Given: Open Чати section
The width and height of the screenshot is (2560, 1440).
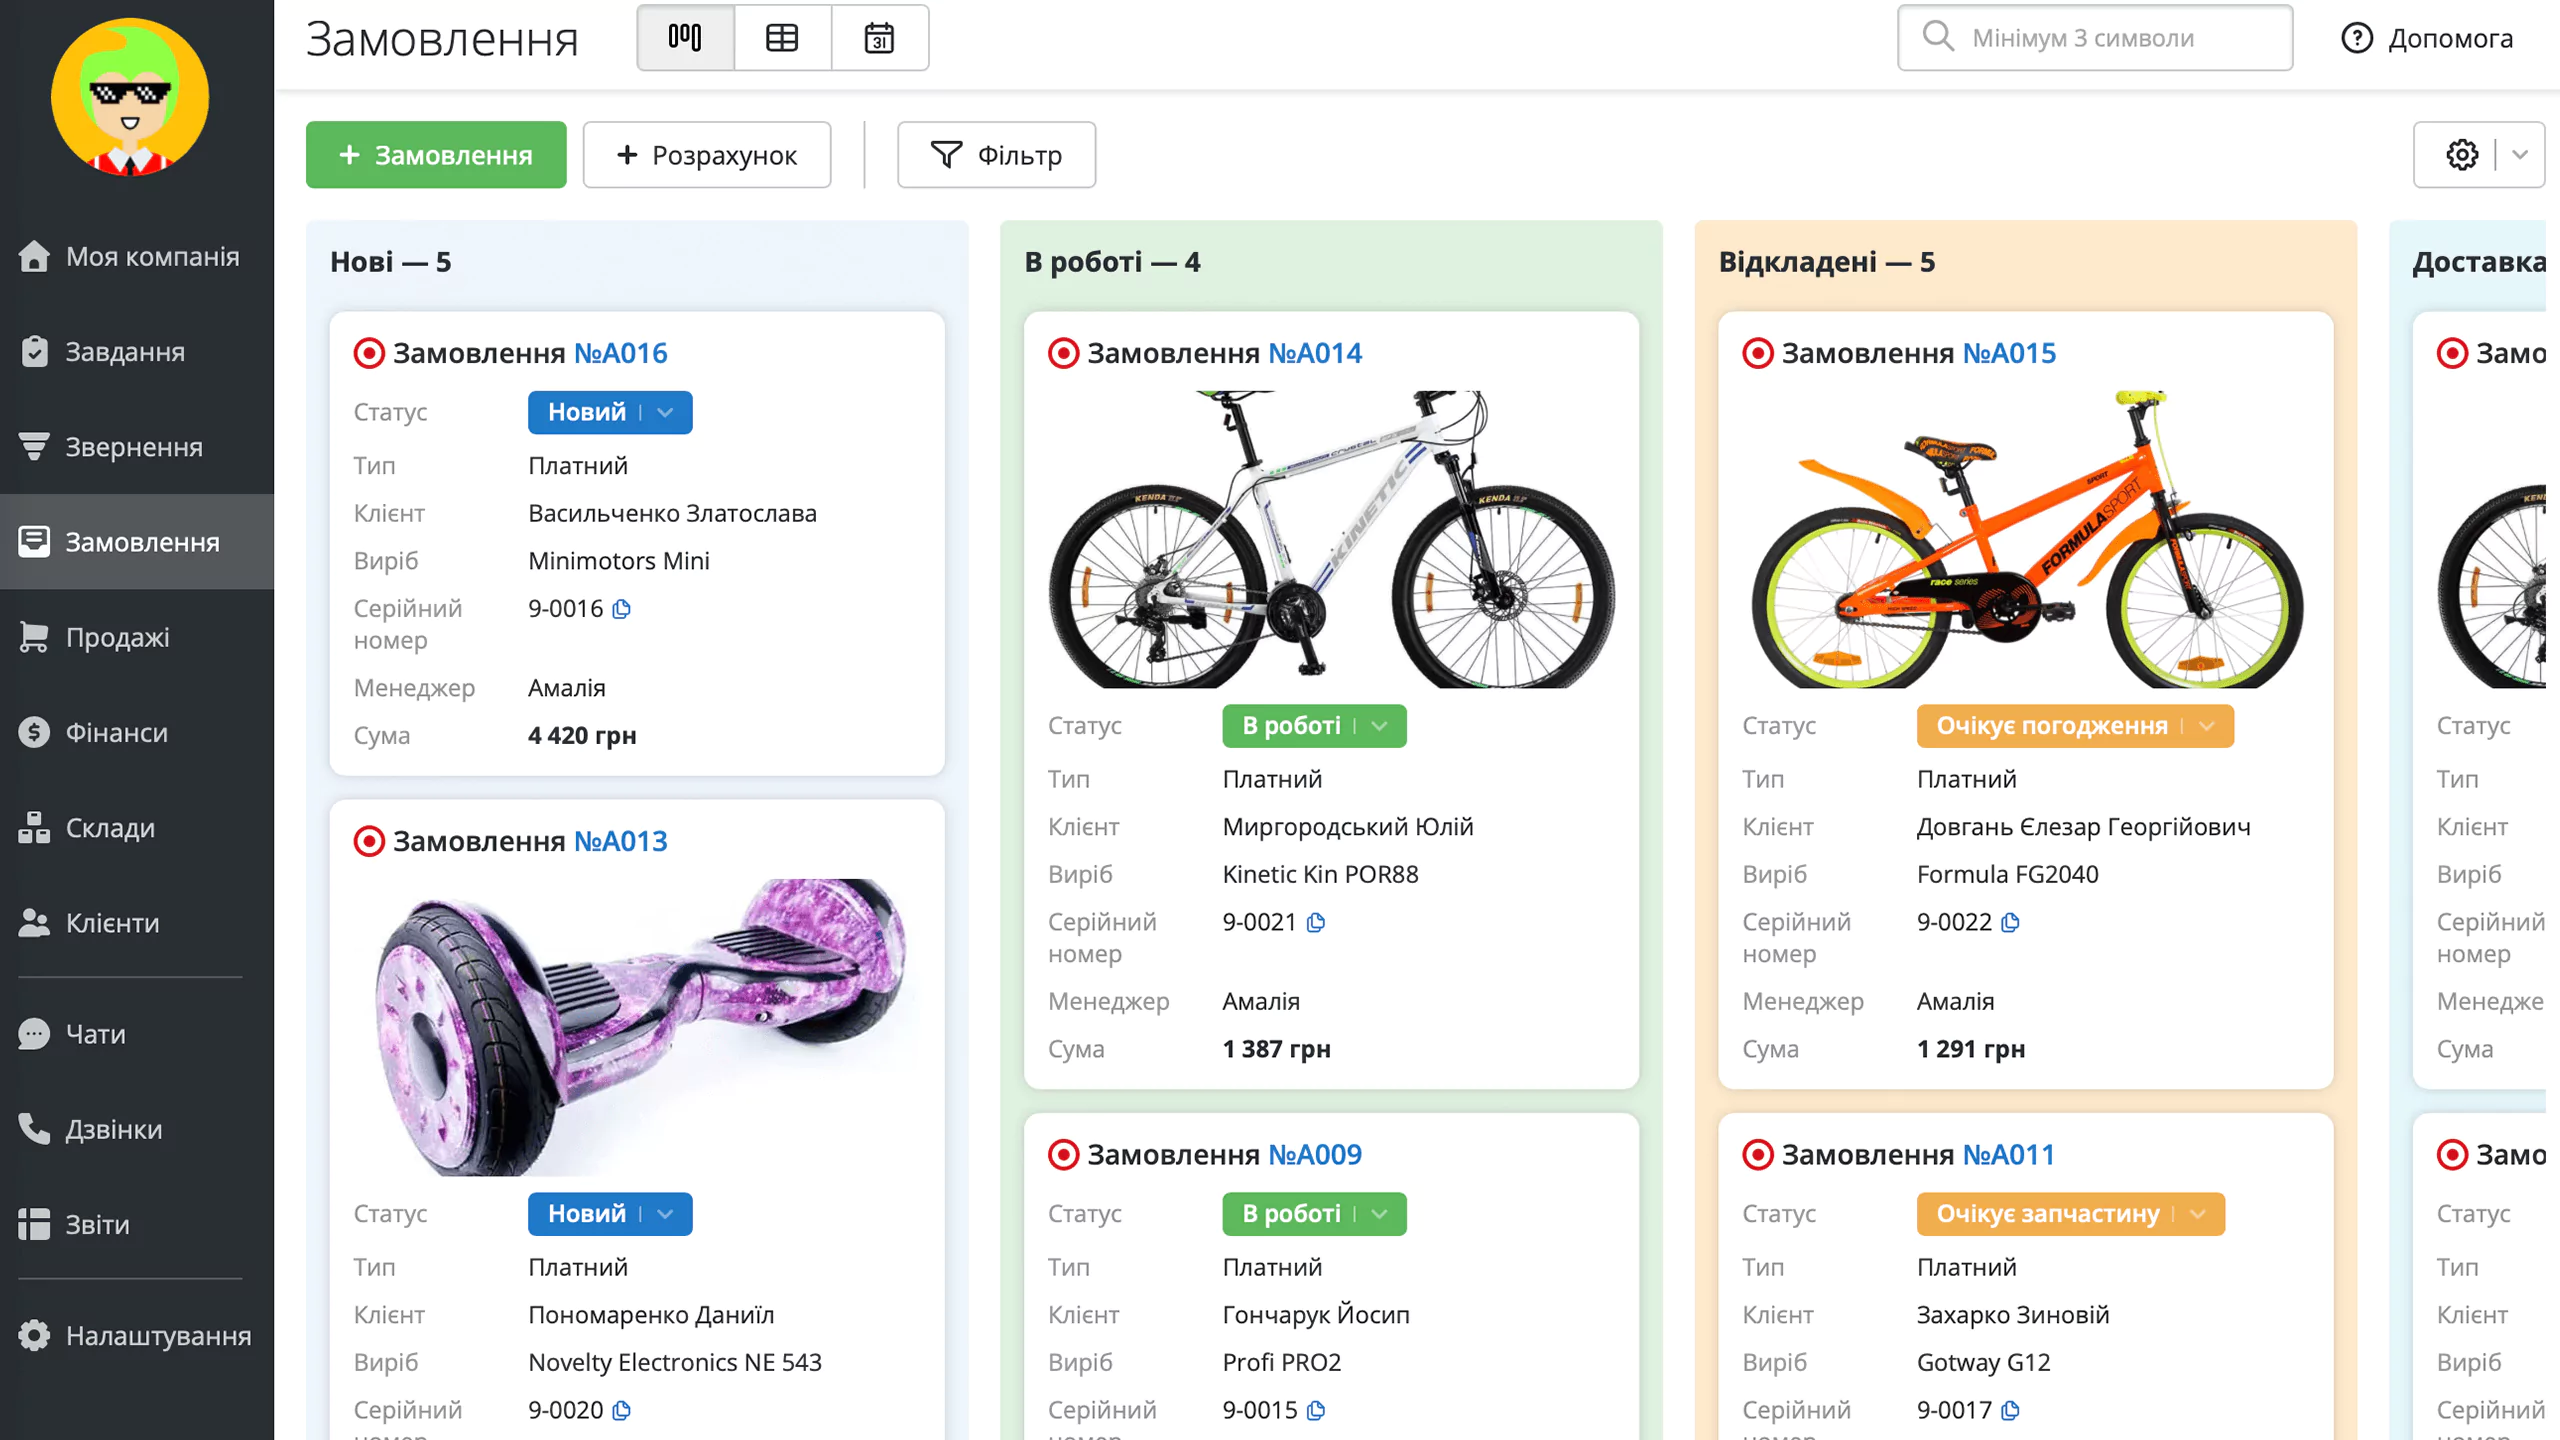Looking at the screenshot, I should click(137, 1034).
